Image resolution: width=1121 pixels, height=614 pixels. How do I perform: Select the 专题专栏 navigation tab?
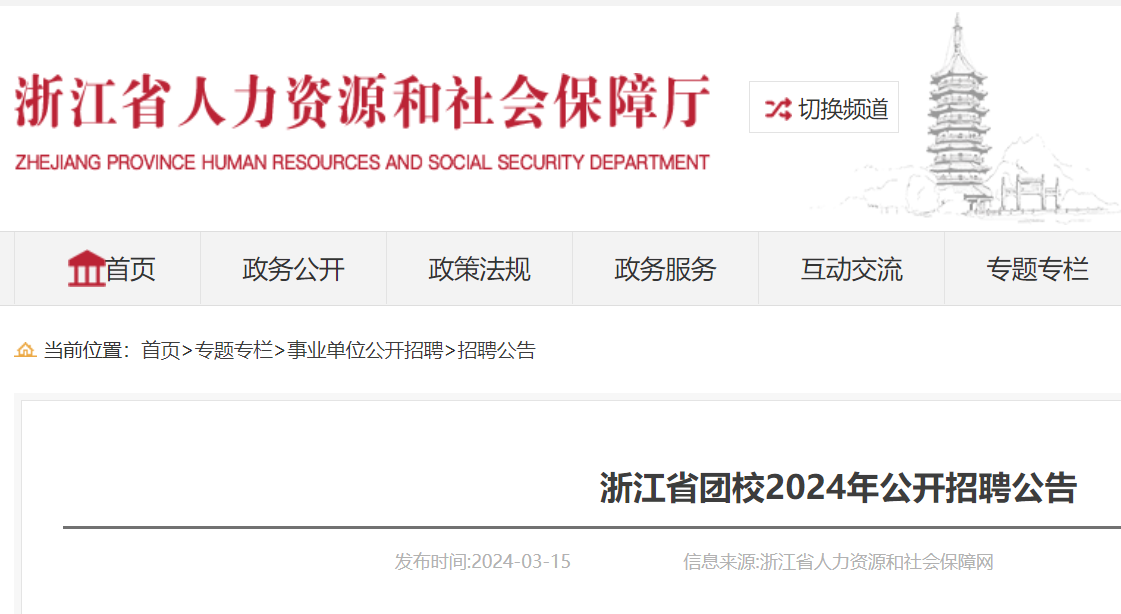1037,269
